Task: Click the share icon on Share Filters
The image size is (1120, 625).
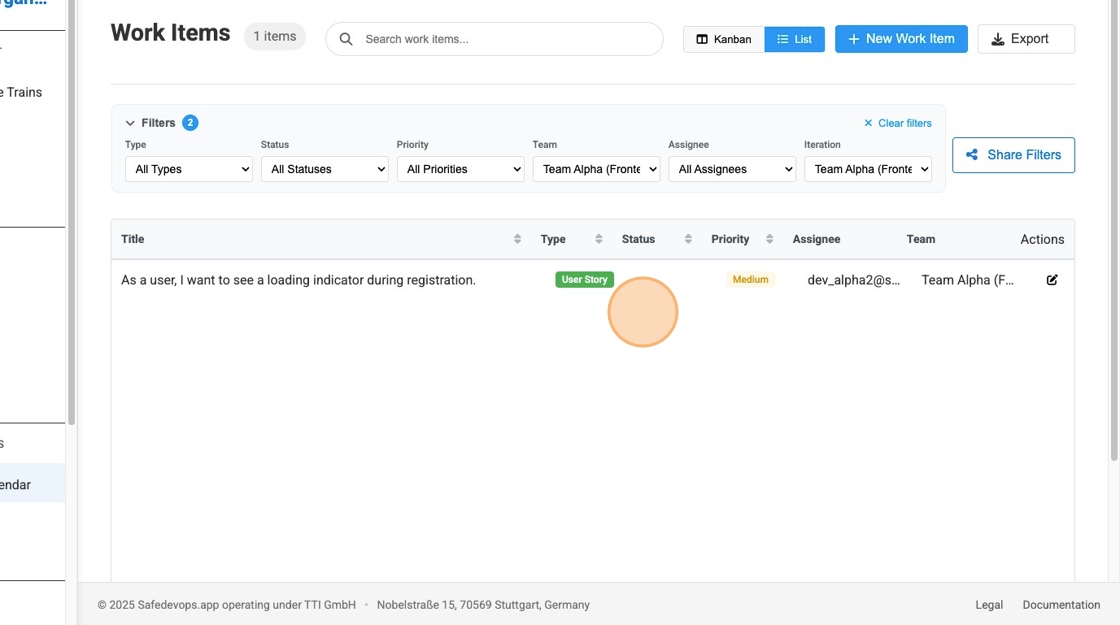Action: click(x=970, y=154)
